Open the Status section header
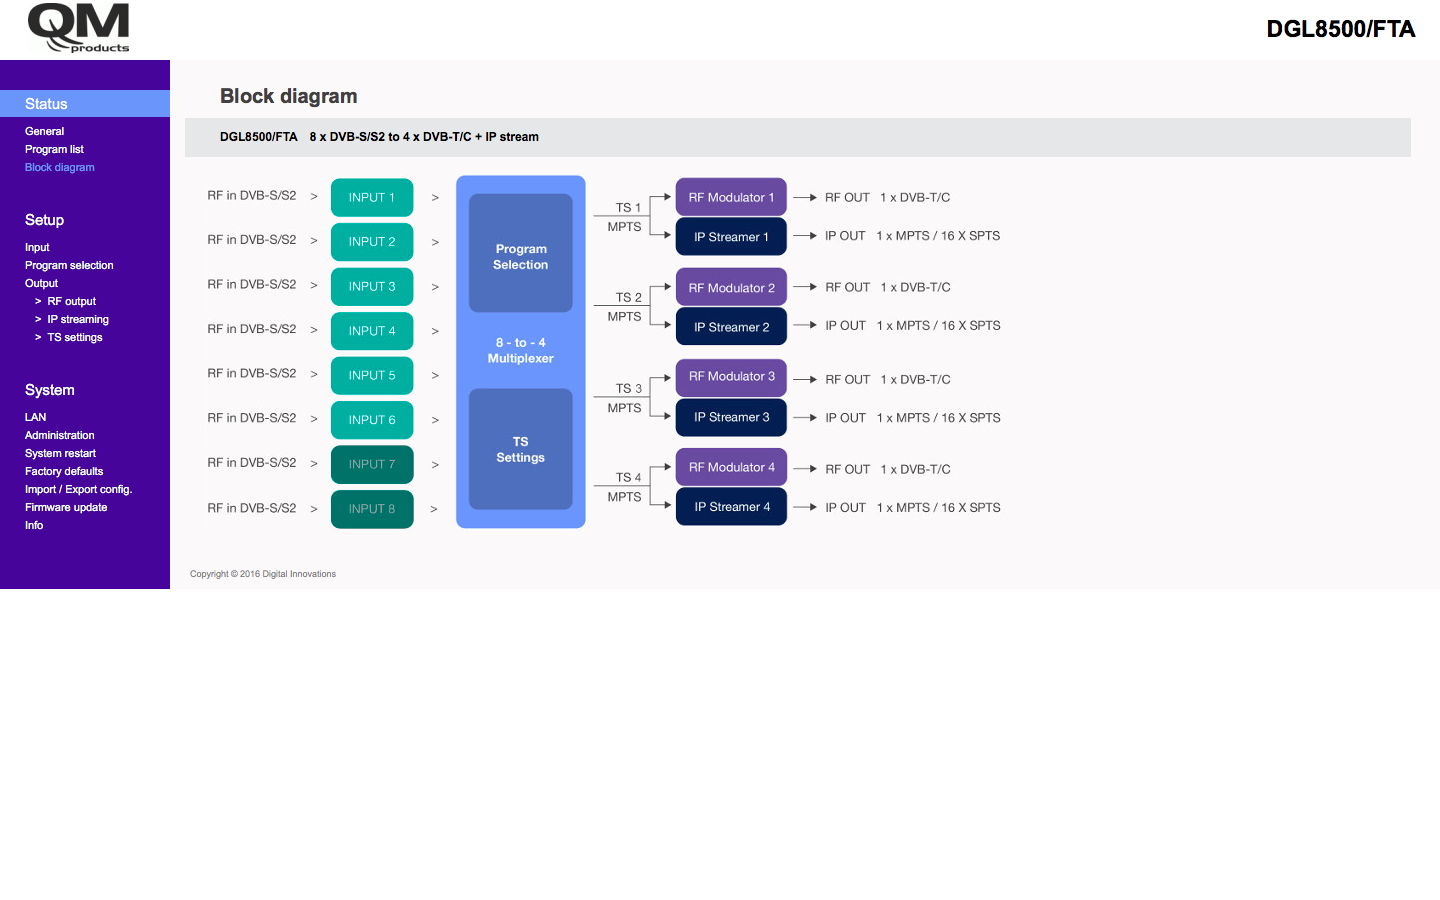 pyautogui.click(x=46, y=104)
